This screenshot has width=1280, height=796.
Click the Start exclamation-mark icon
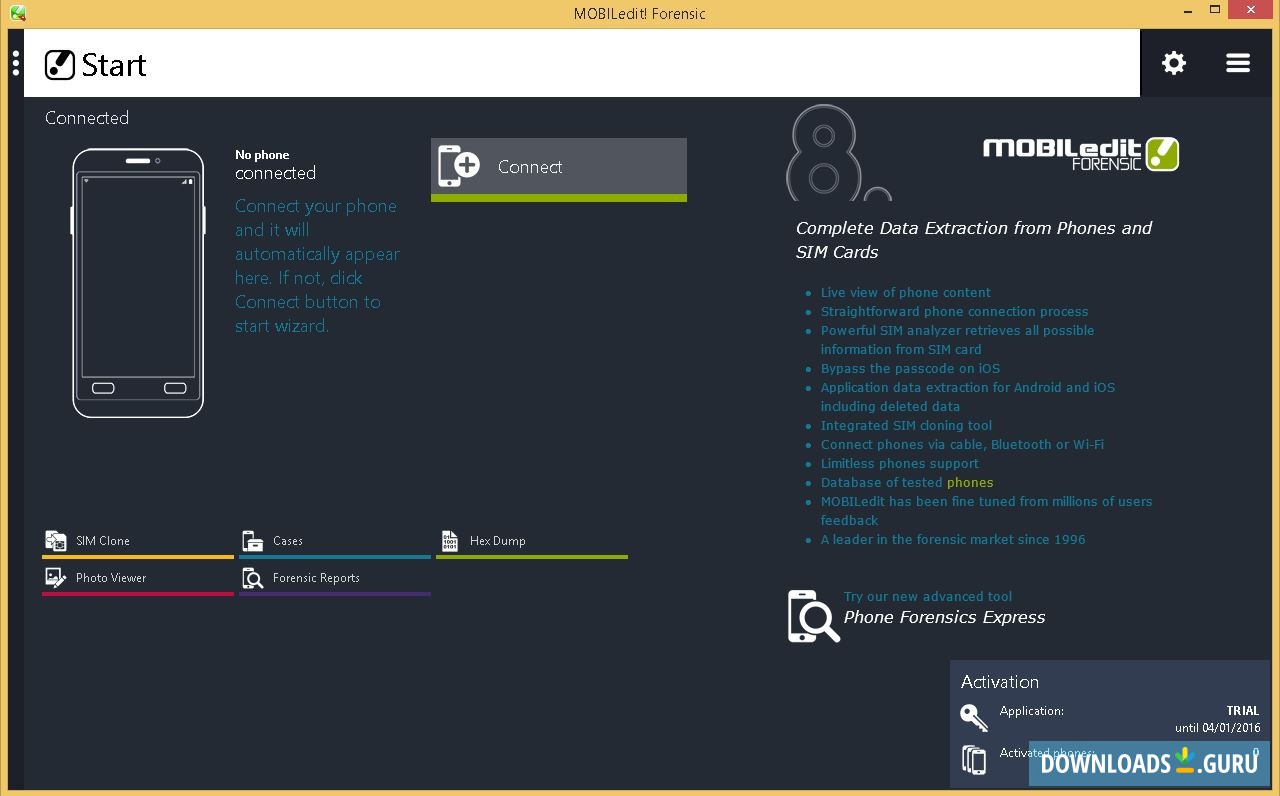(60, 64)
